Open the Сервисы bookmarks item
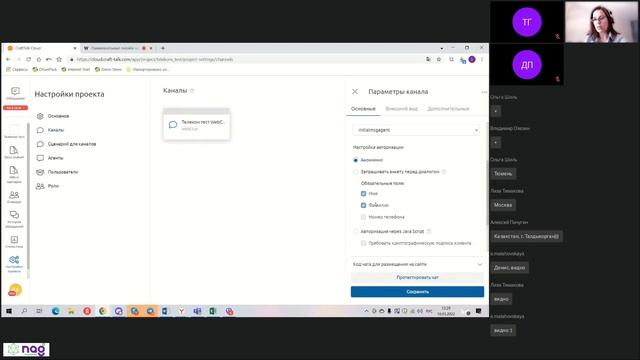 pyautogui.click(x=17, y=70)
